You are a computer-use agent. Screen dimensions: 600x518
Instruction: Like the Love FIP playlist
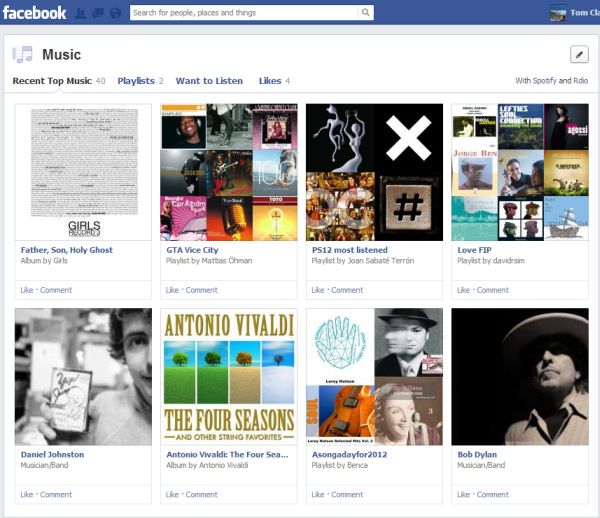pyautogui.click(x=463, y=290)
